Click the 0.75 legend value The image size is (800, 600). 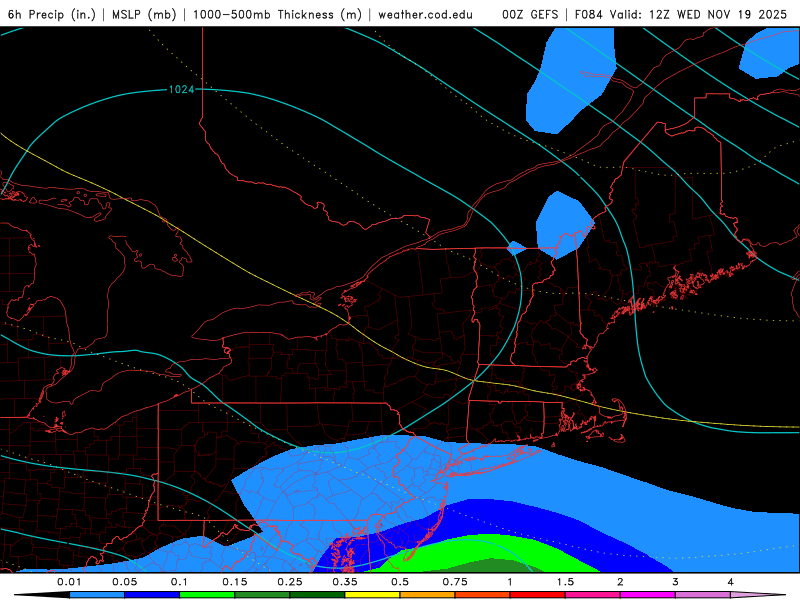click(x=455, y=582)
